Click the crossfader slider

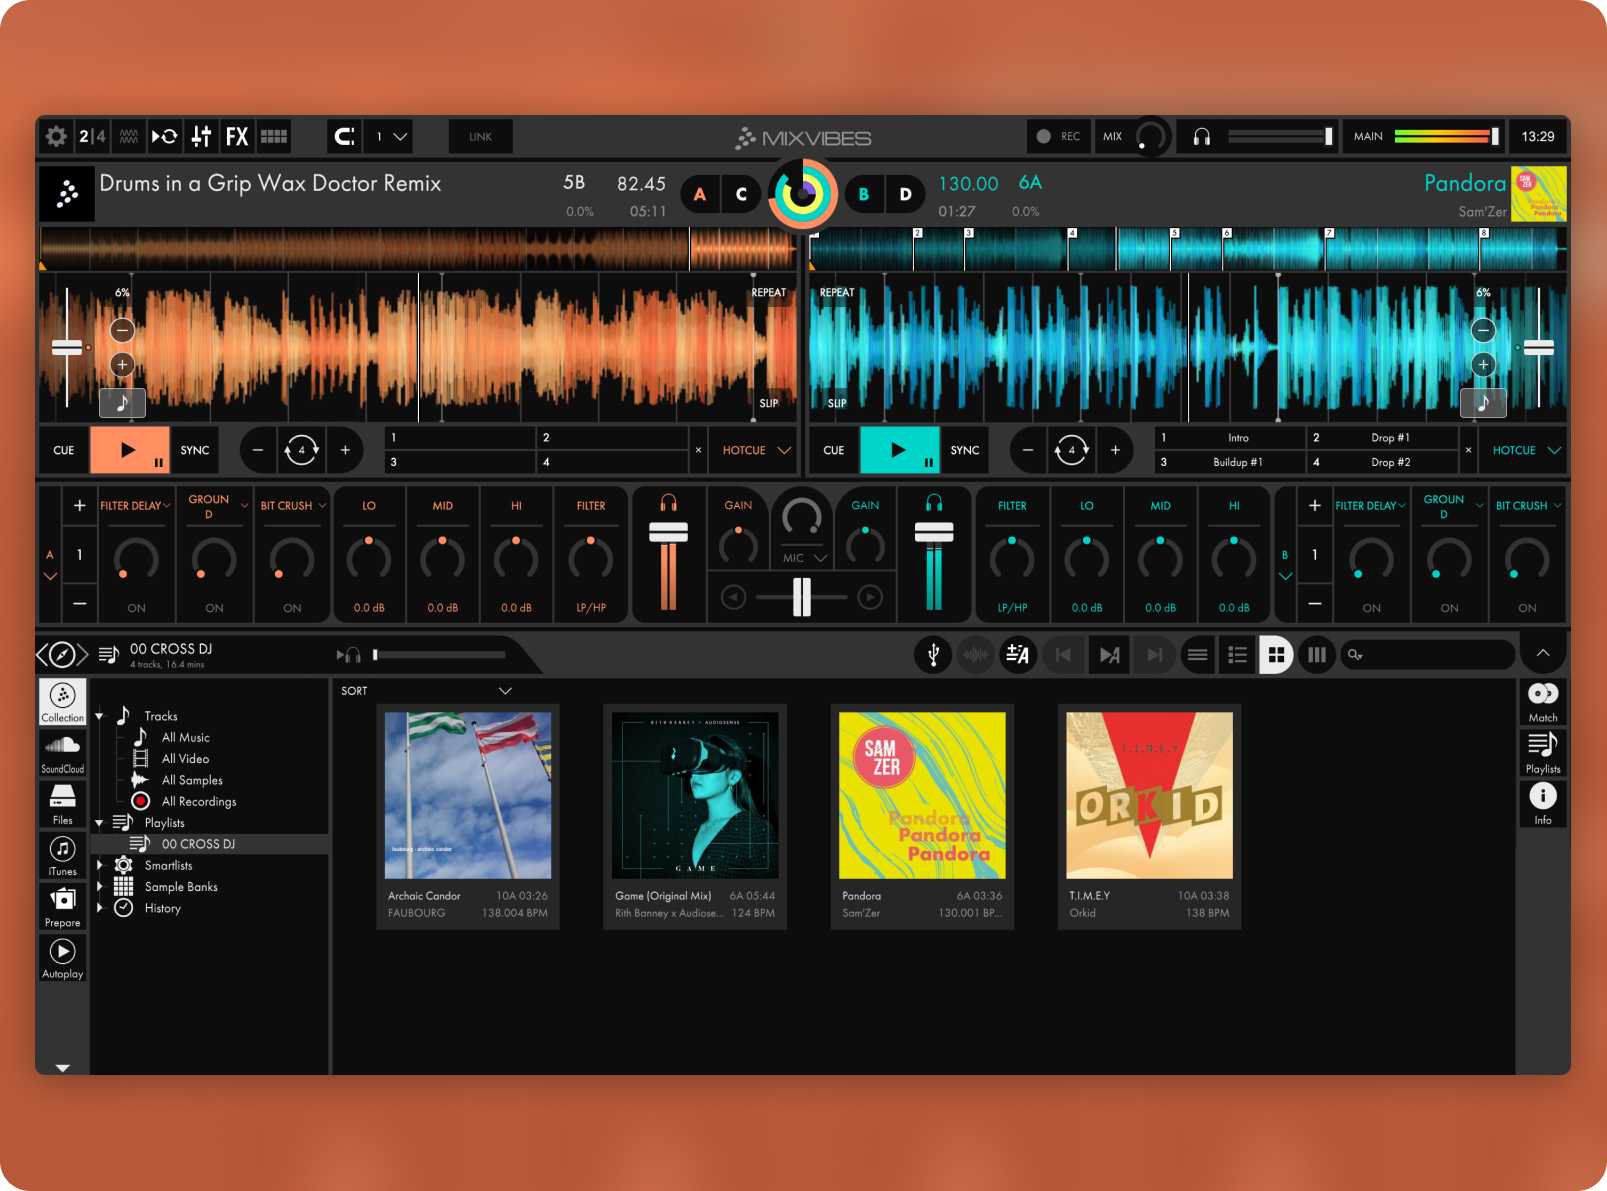pos(802,597)
